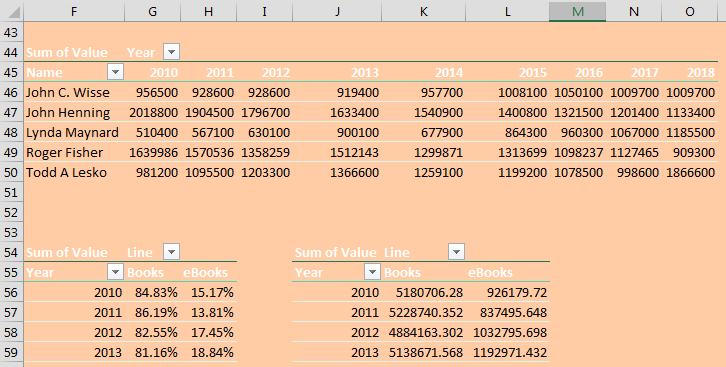
Task: Select the cell with value 1192971.432
Action: (x=507, y=352)
